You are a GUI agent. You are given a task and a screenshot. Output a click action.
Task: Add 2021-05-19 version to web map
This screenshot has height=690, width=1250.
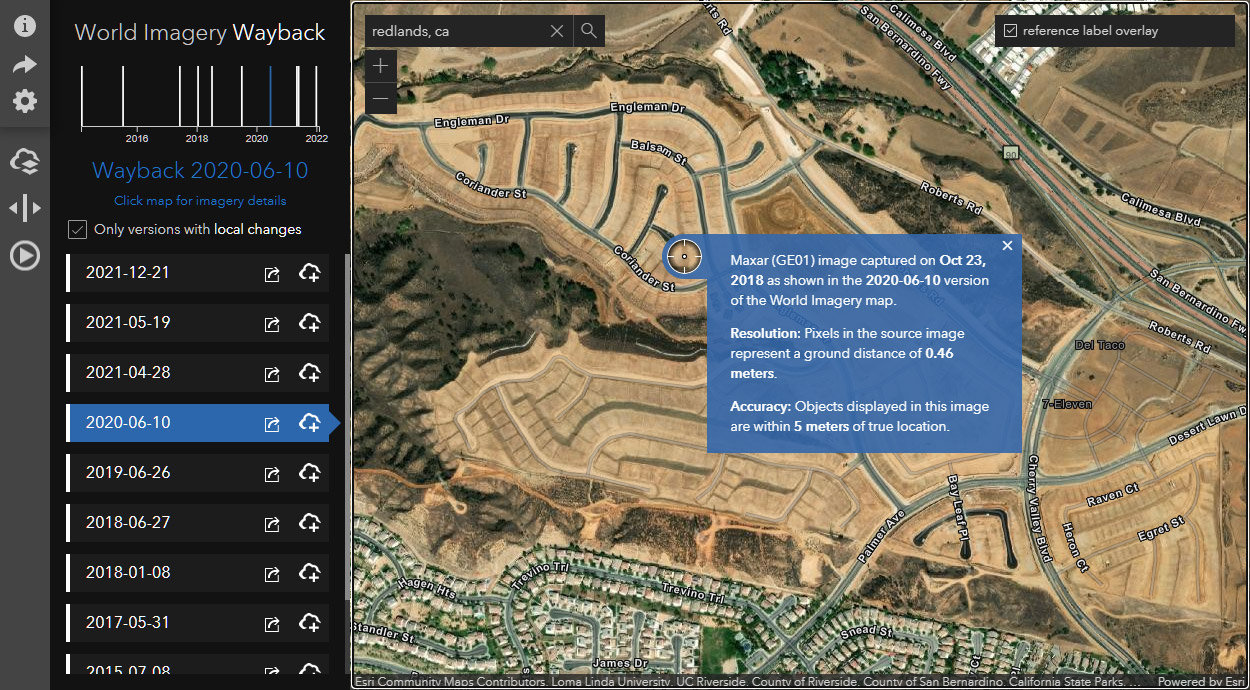tap(310, 323)
